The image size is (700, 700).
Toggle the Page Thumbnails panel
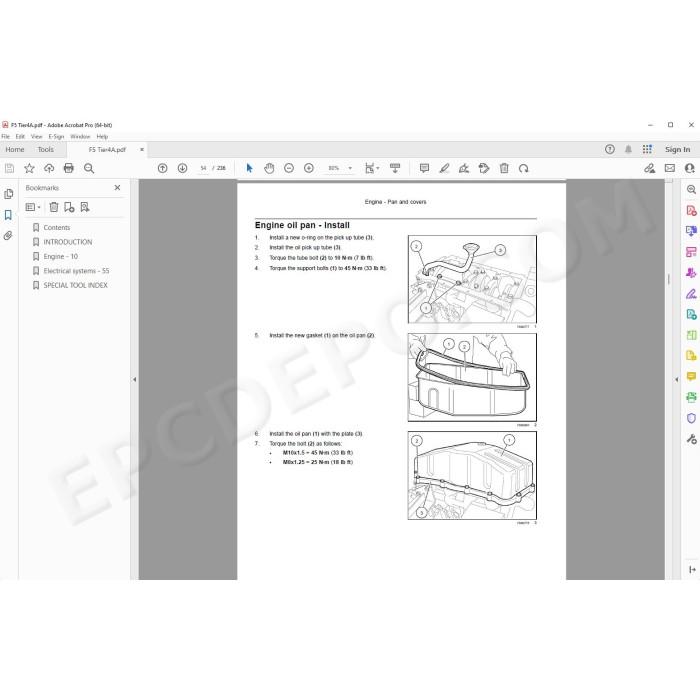click(x=8, y=194)
